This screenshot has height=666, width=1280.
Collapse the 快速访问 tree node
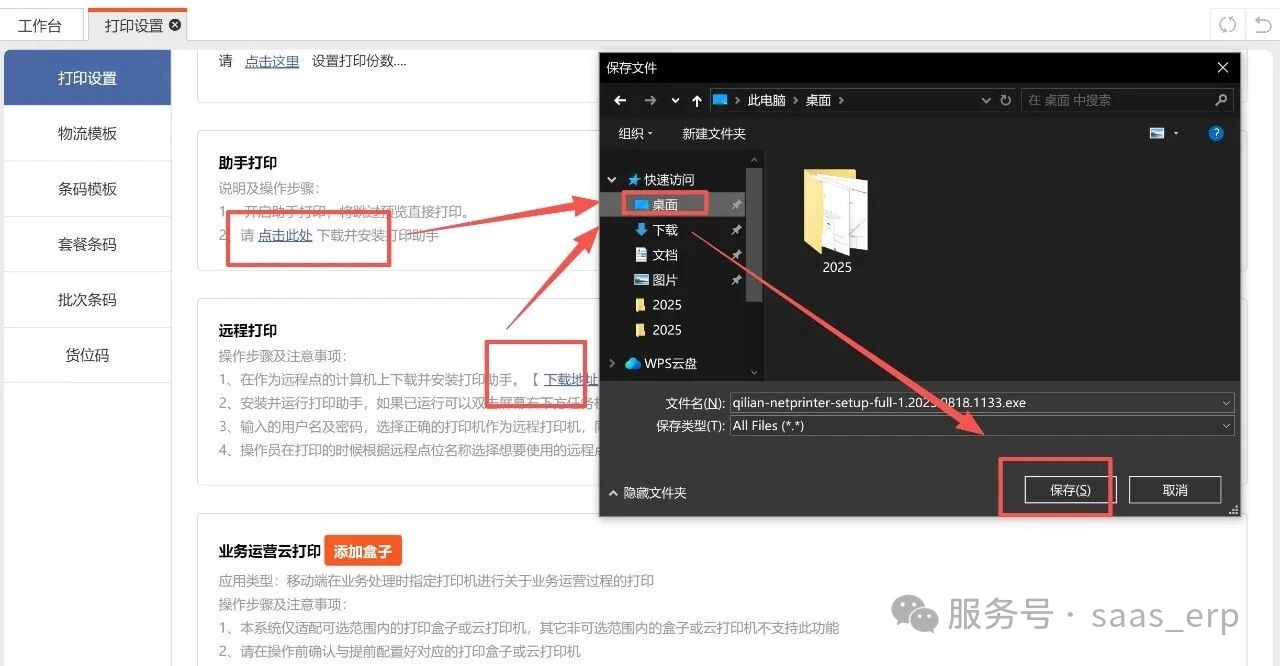pyautogui.click(x=612, y=180)
